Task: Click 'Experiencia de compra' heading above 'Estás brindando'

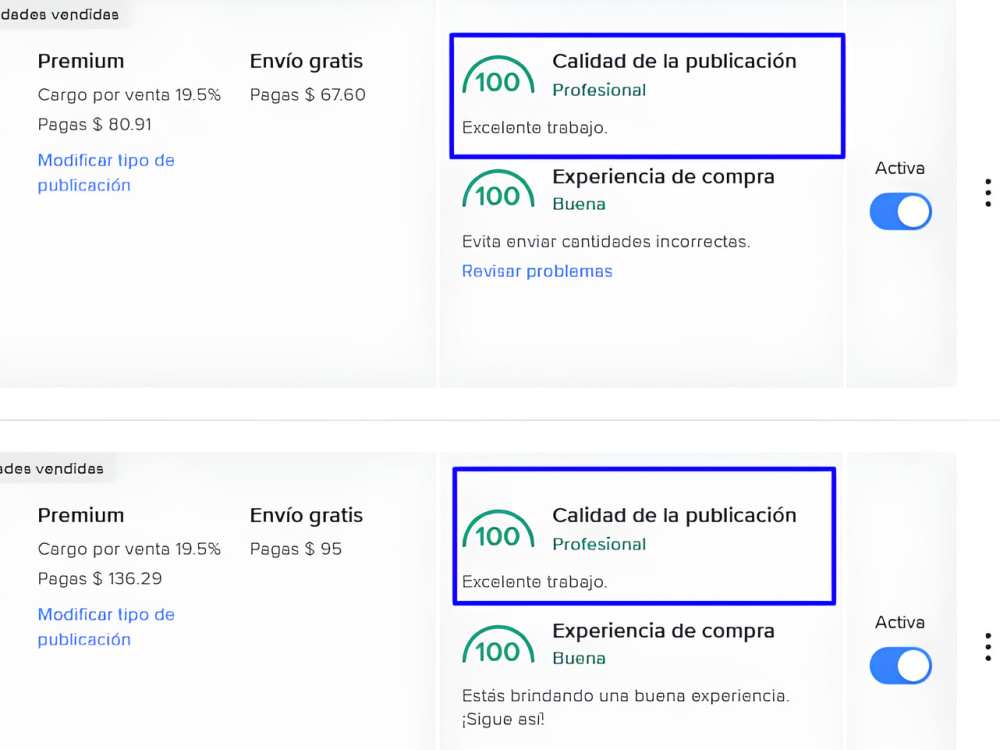Action: point(663,631)
